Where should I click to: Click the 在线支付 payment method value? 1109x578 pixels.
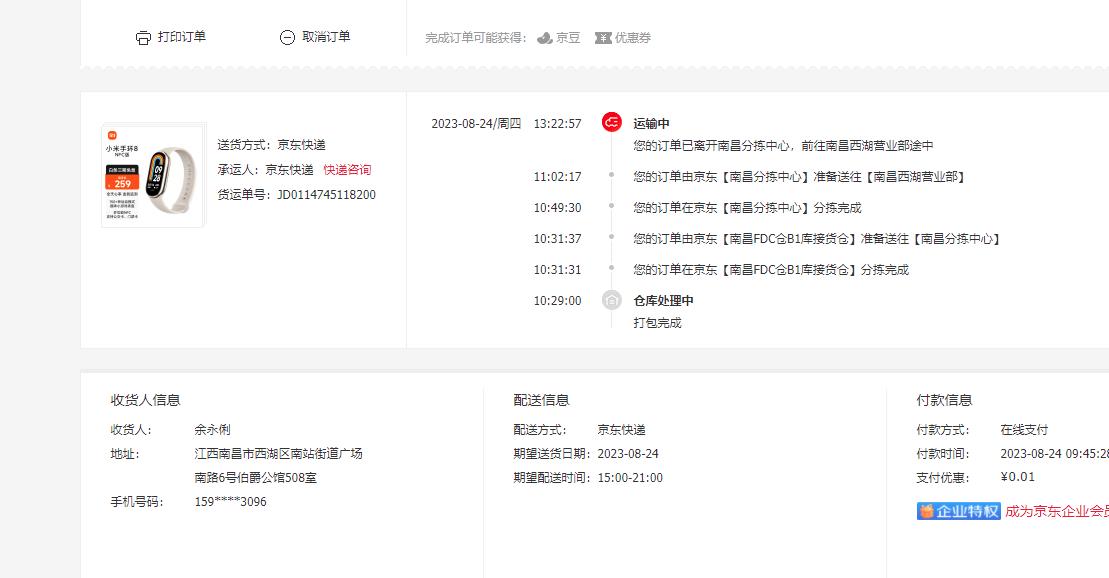pyautogui.click(x=1024, y=429)
